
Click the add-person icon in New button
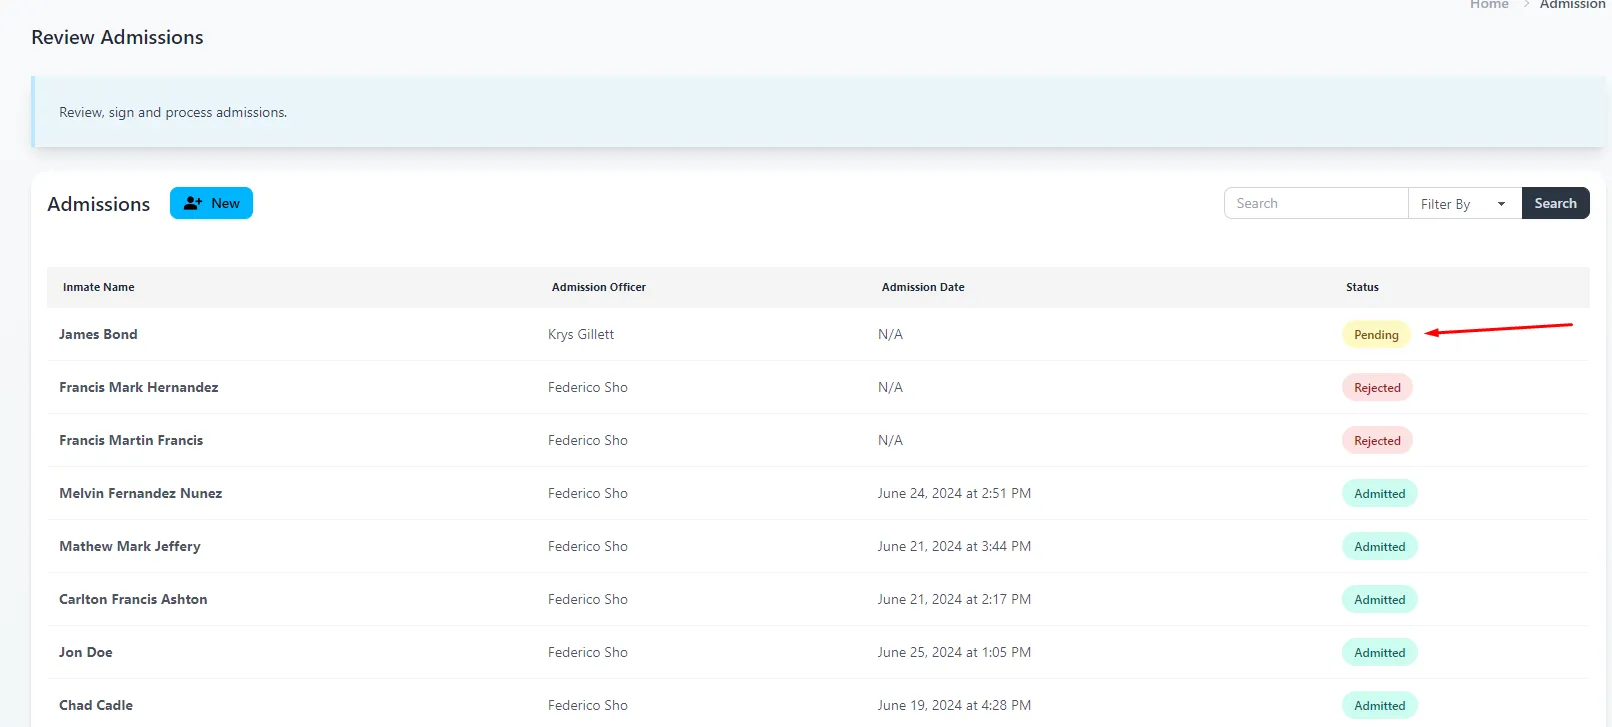coord(193,203)
